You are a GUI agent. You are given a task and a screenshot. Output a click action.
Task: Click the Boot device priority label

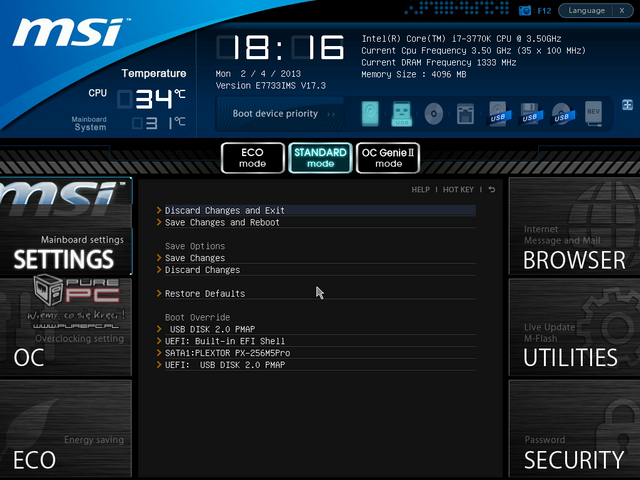pyautogui.click(x=275, y=113)
